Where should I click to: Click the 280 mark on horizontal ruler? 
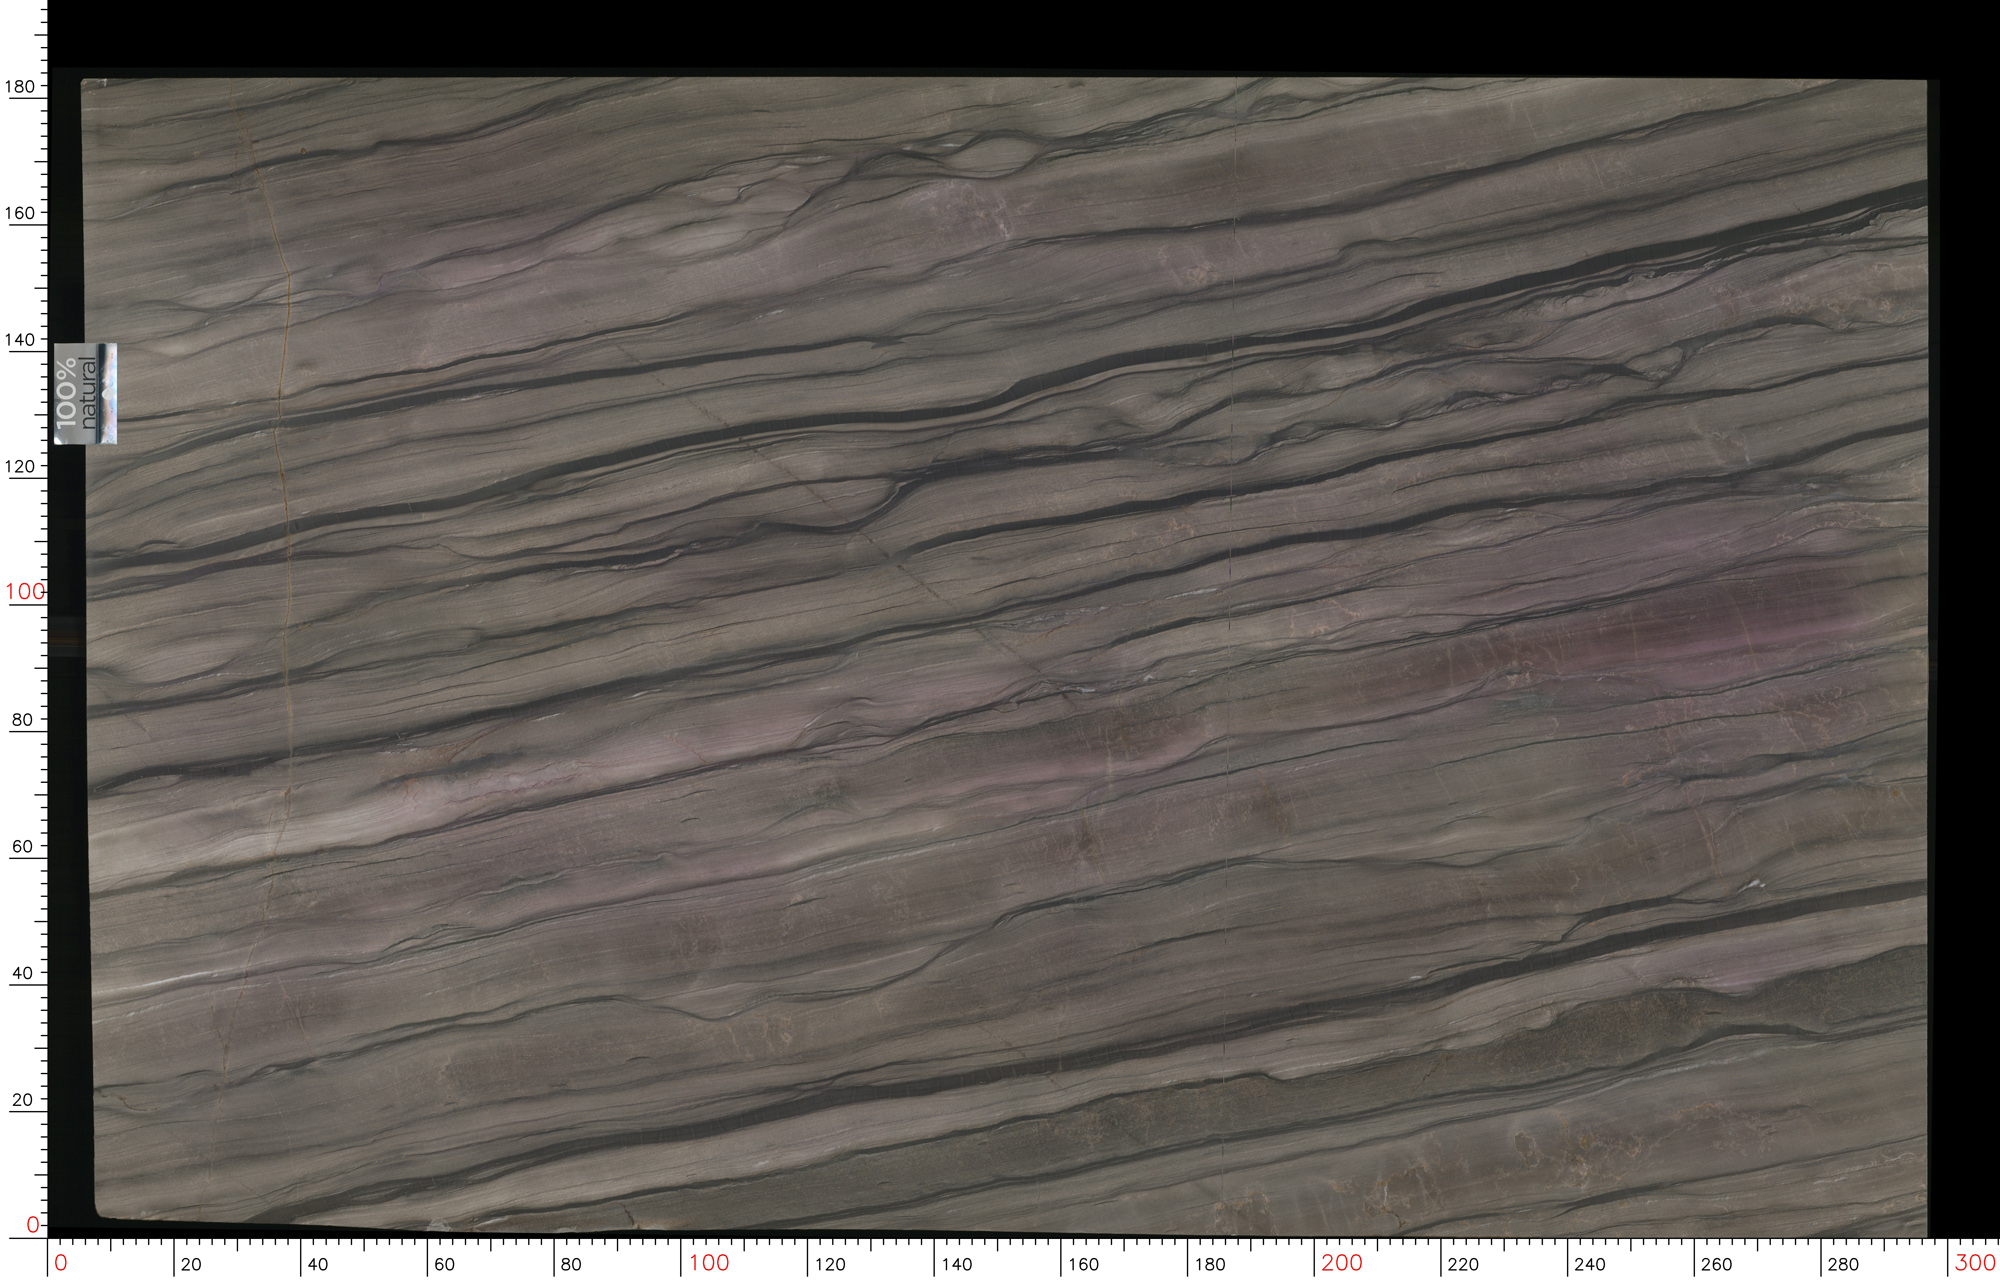pos(1843,1264)
